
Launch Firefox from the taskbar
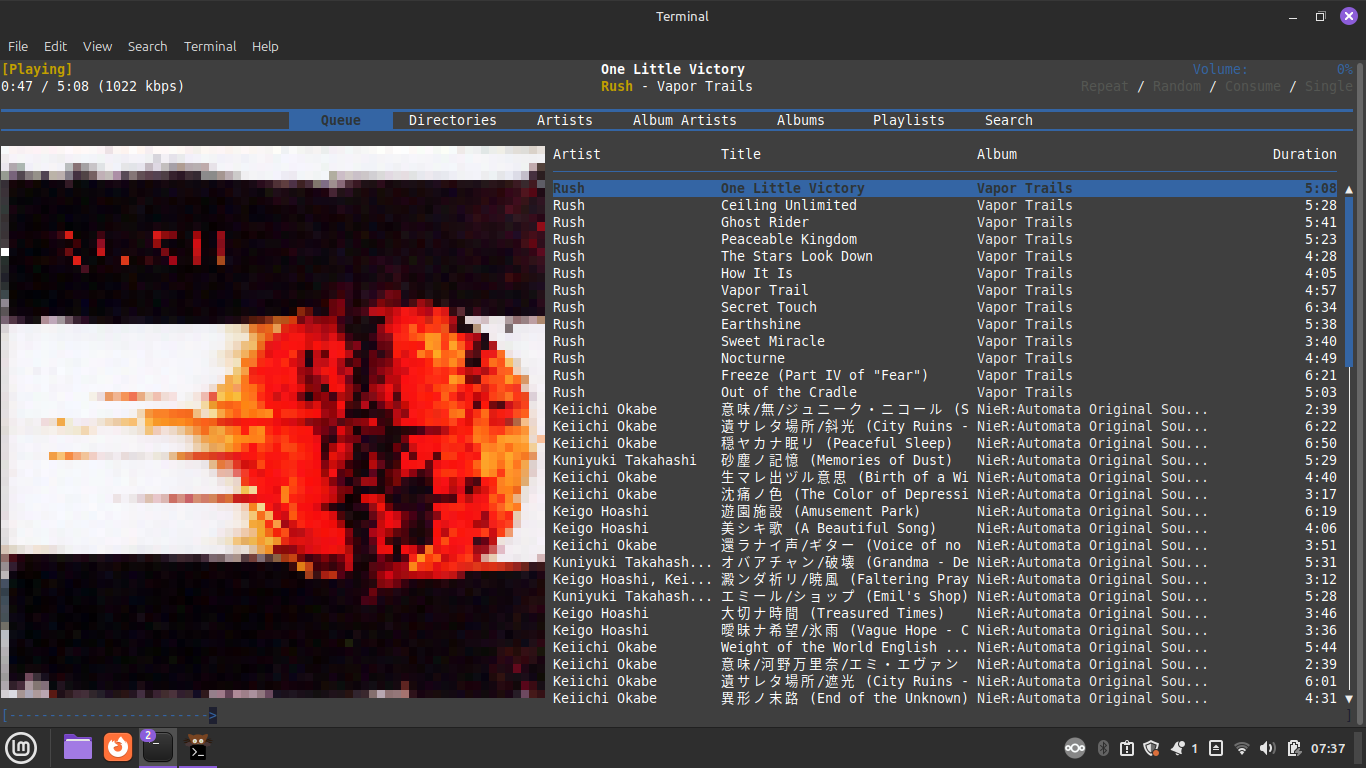pos(118,747)
